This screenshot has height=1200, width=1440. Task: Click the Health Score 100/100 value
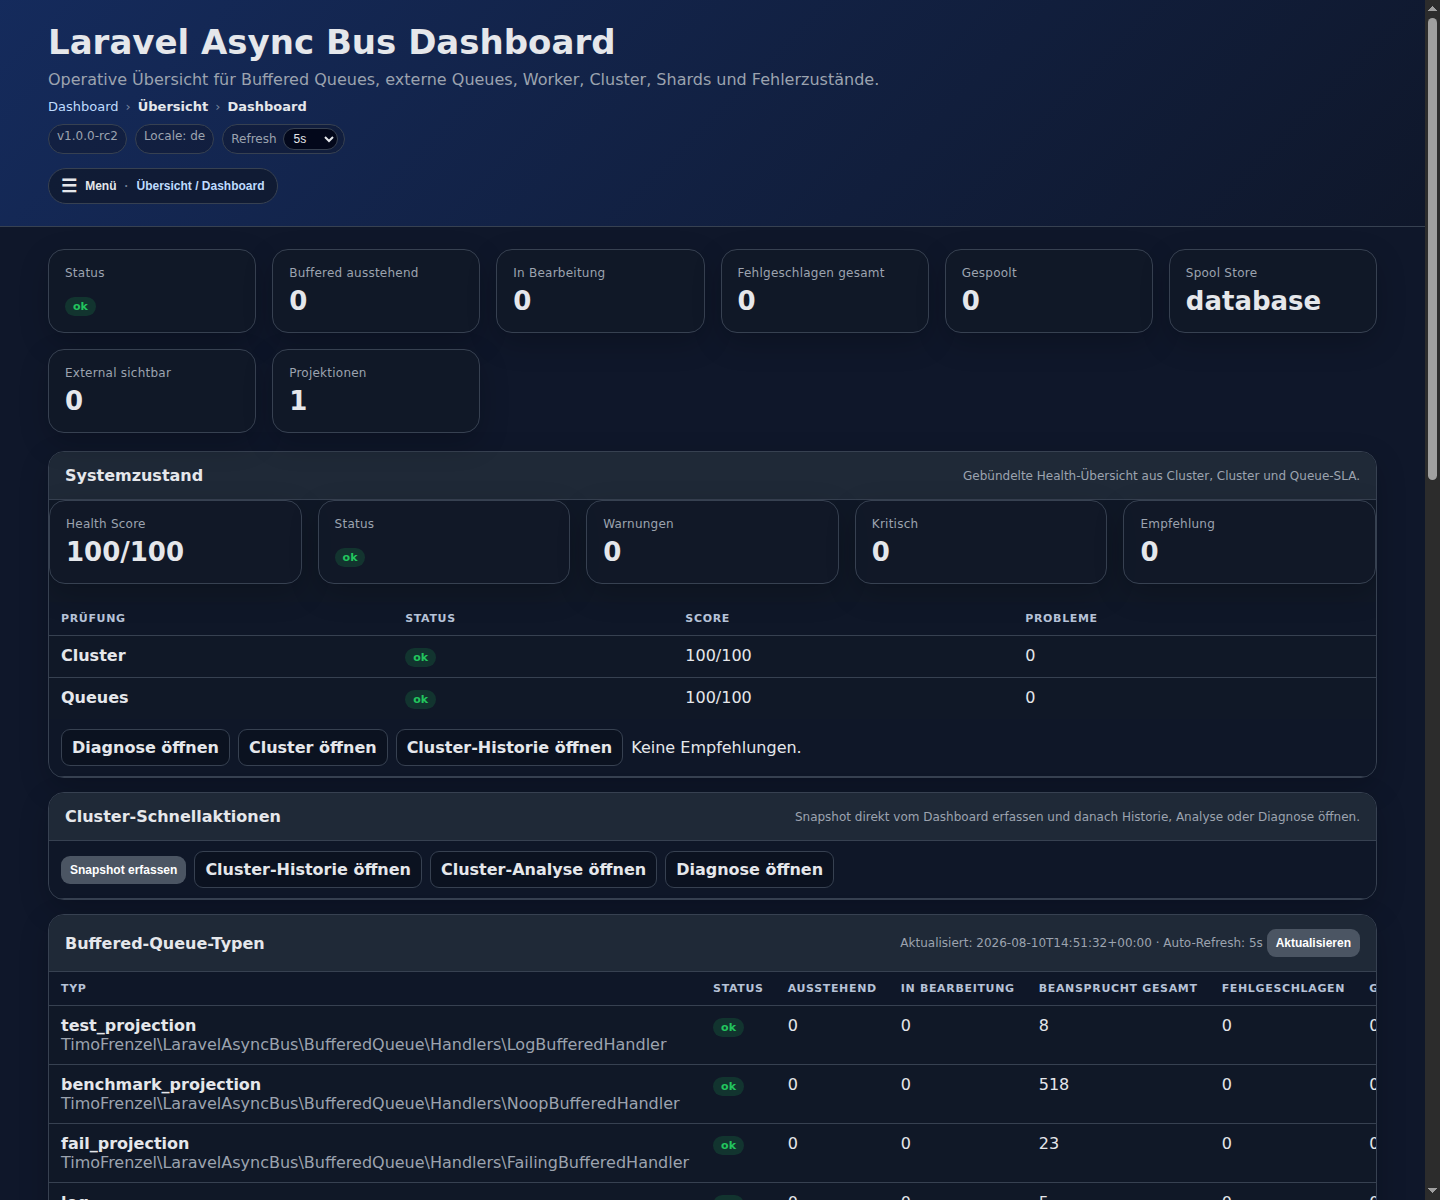(x=125, y=552)
